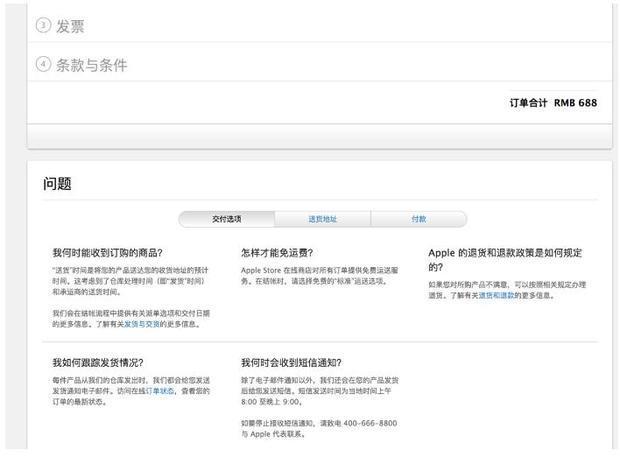Select the 交付选项 tab

(x=226, y=219)
